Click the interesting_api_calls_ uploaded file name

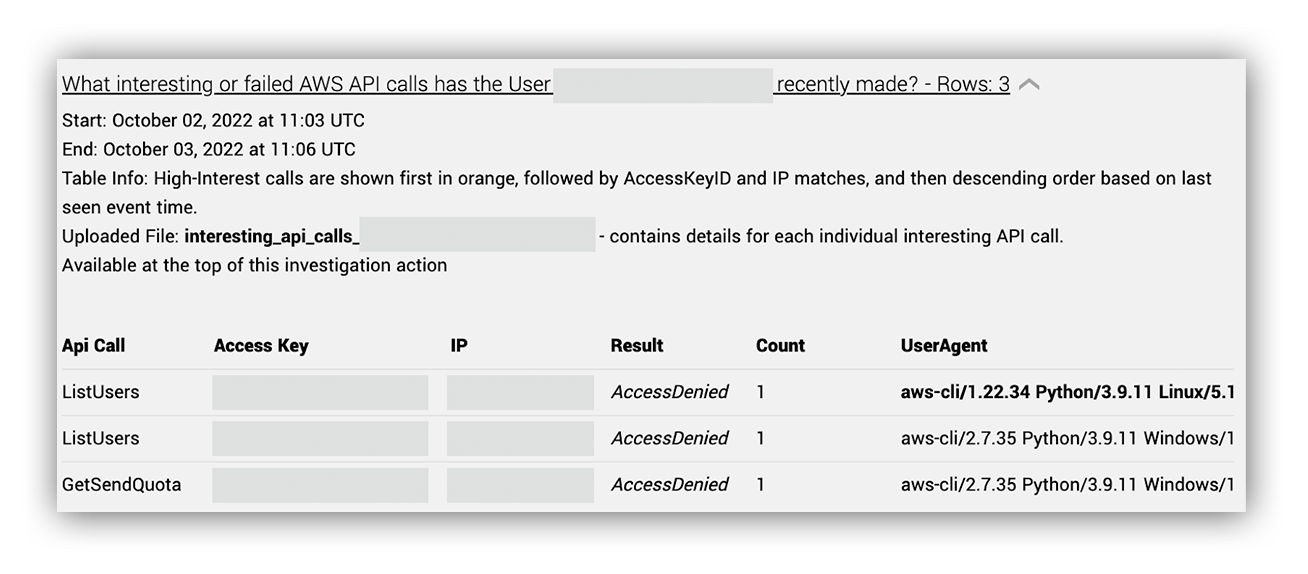point(271,237)
